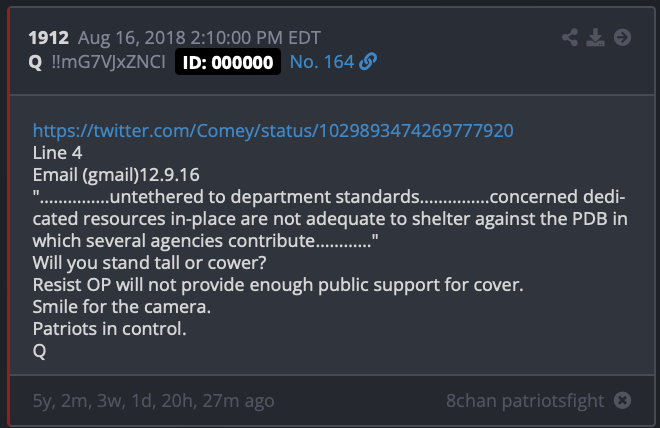Click the 'Patriots in control.' line
This screenshot has width=660, height=428.
pos(109,329)
